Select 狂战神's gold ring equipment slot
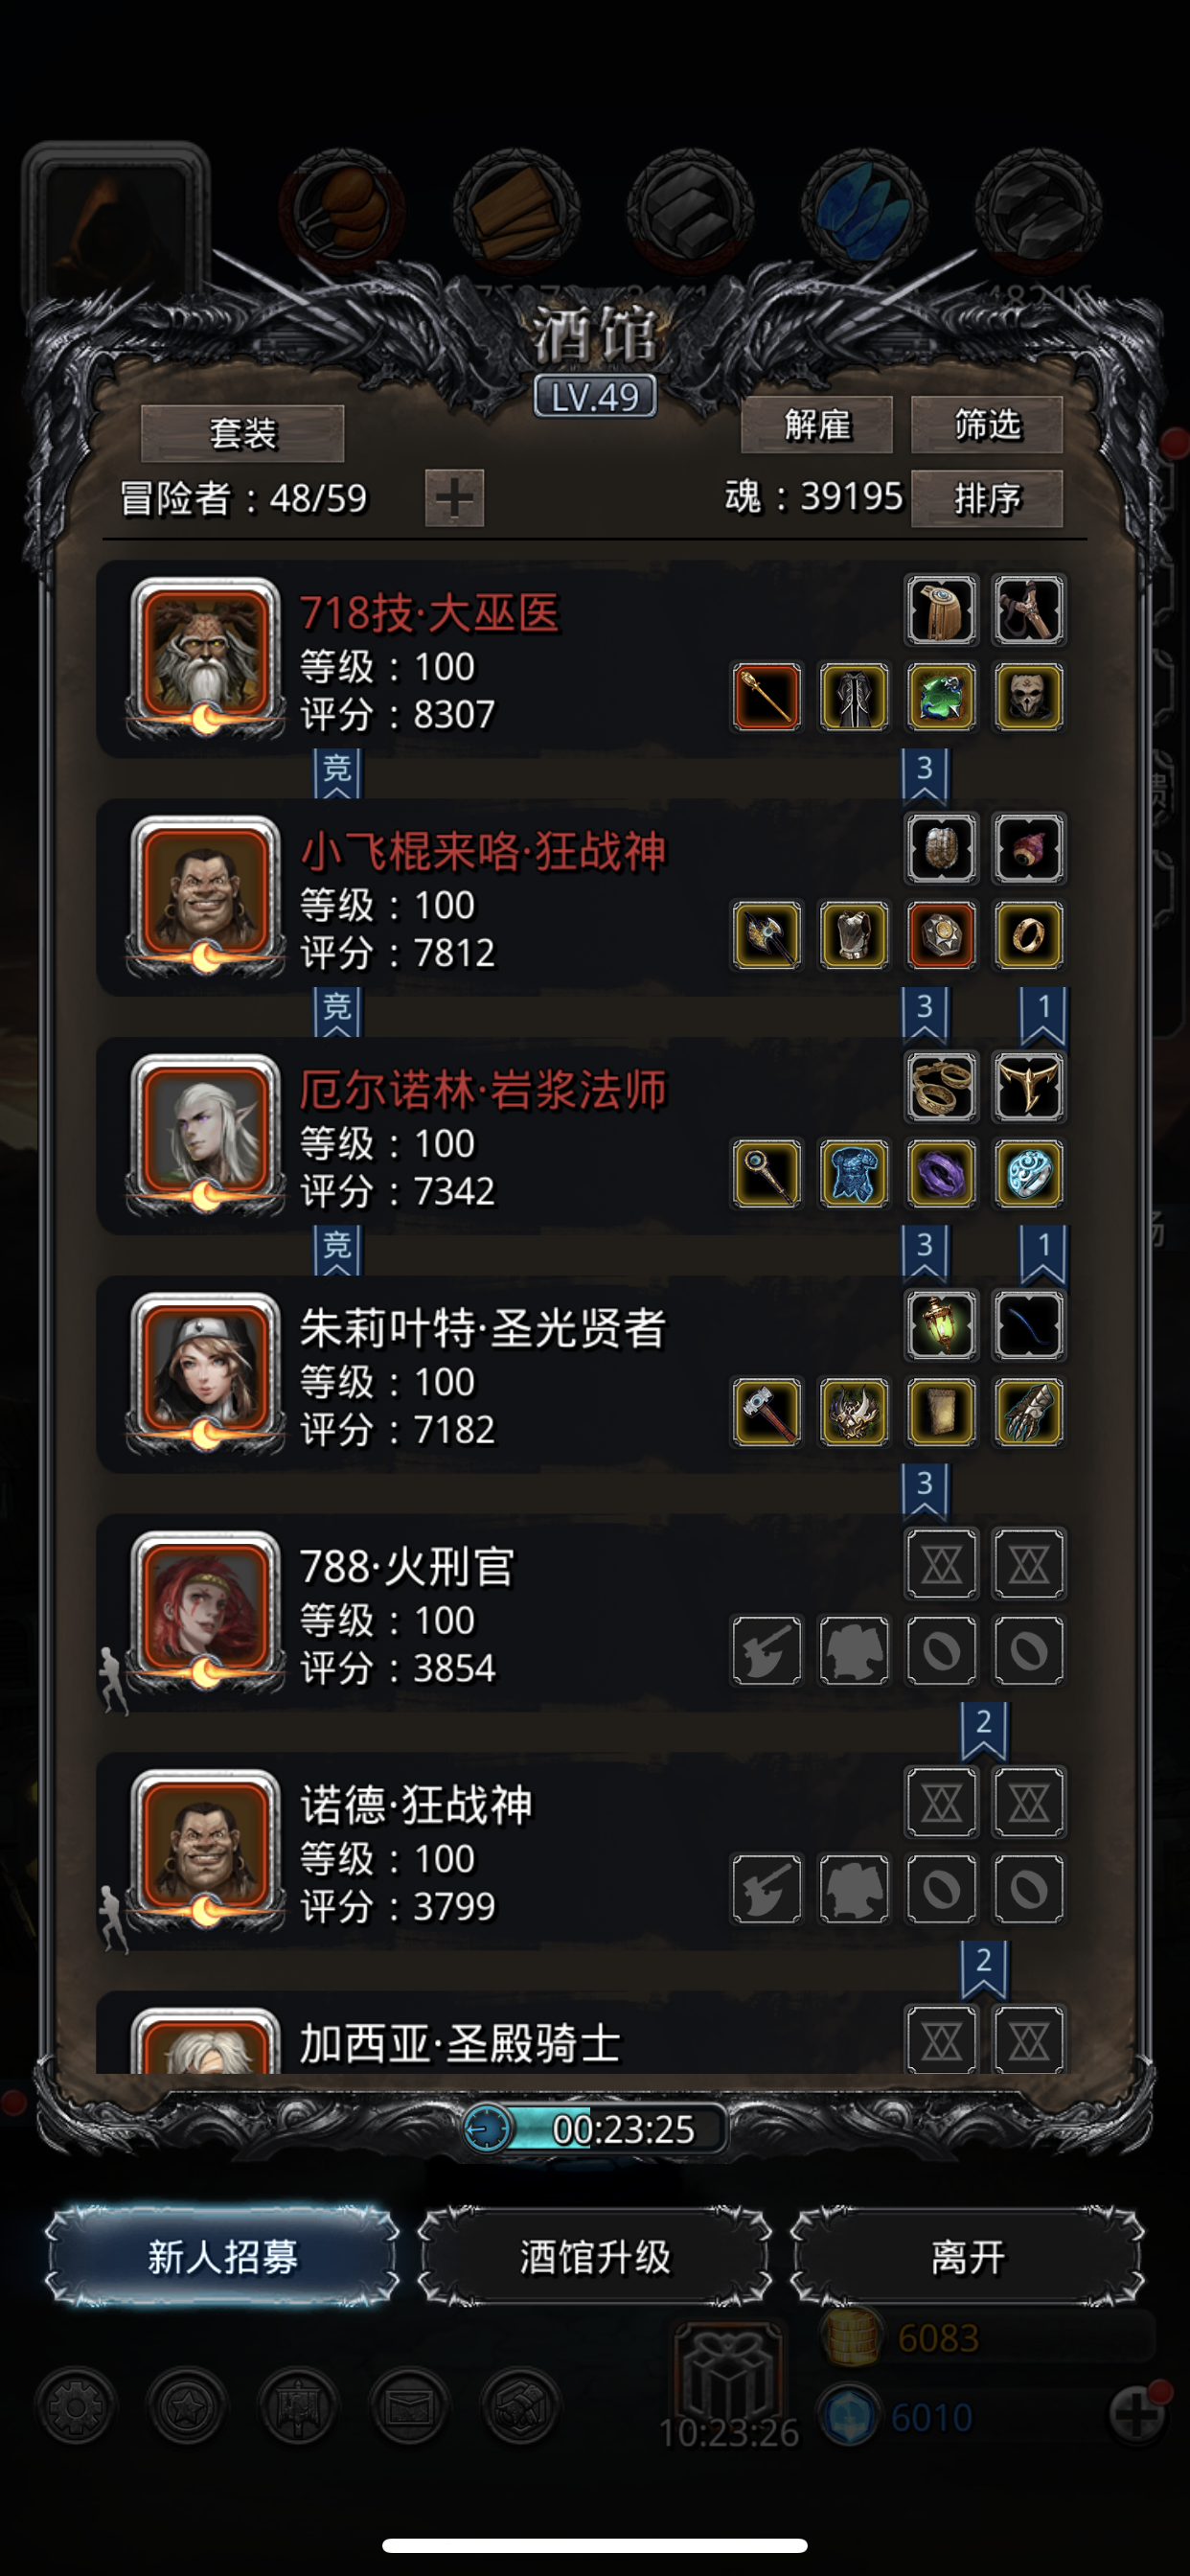The width and height of the screenshot is (1190, 2576). (1028, 936)
